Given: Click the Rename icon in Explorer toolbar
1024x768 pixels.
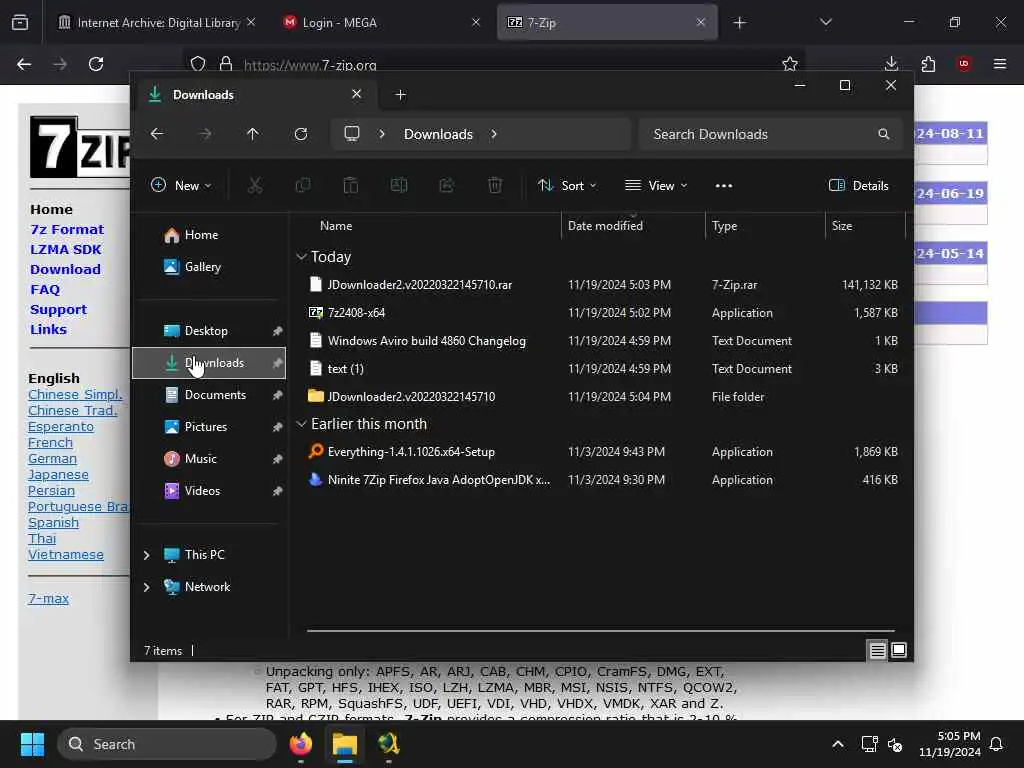Looking at the screenshot, I should pos(399,185).
